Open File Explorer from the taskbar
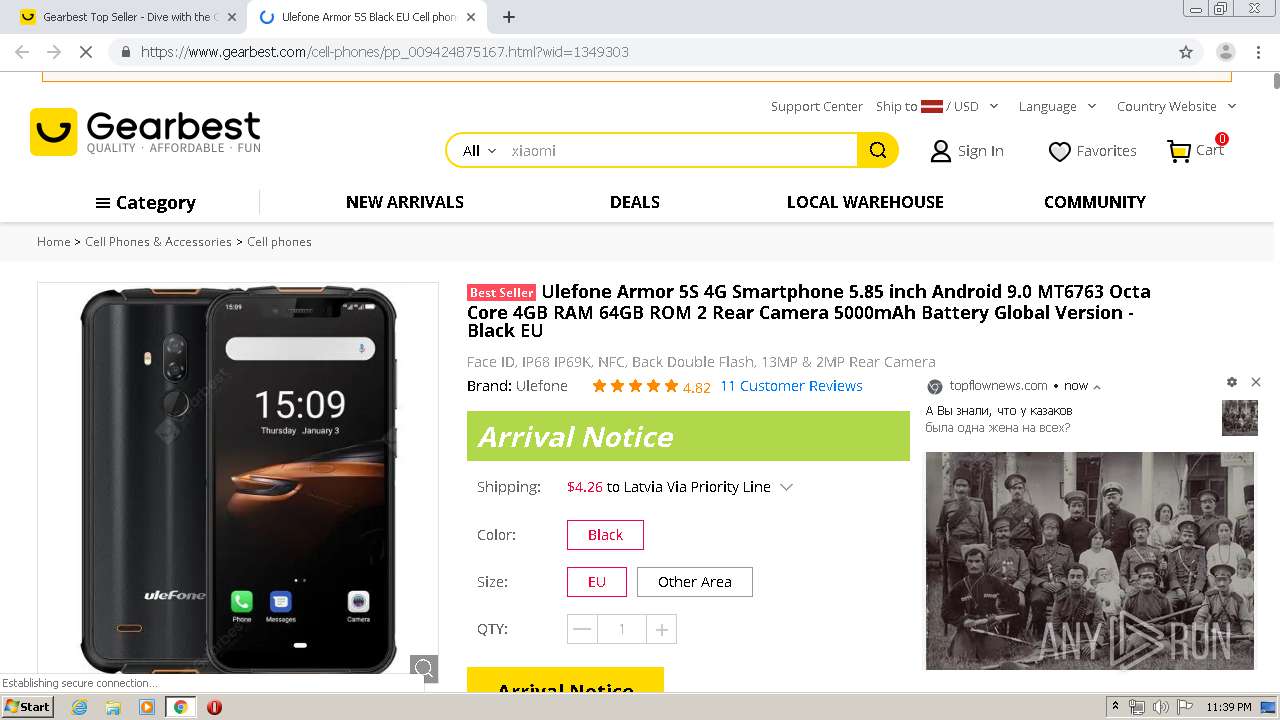Viewport: 1280px width, 720px height. coord(113,707)
